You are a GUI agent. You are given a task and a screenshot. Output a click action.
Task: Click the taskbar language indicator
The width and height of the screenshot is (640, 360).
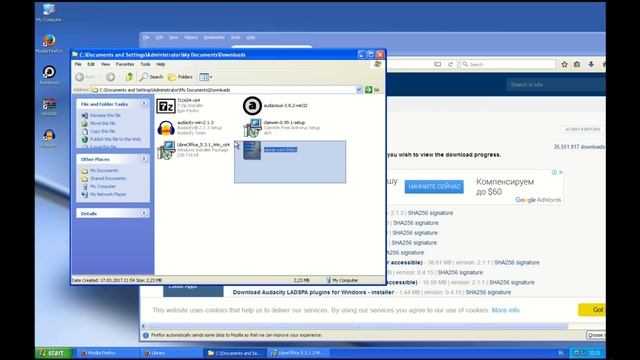point(561,353)
